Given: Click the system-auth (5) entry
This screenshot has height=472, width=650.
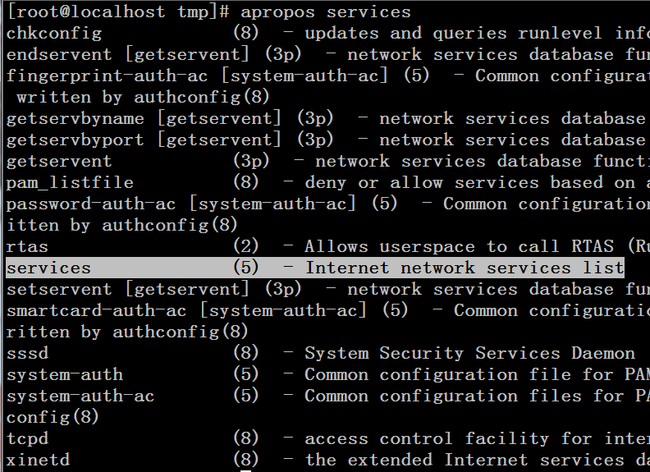Looking at the screenshot, I should pos(328,375).
